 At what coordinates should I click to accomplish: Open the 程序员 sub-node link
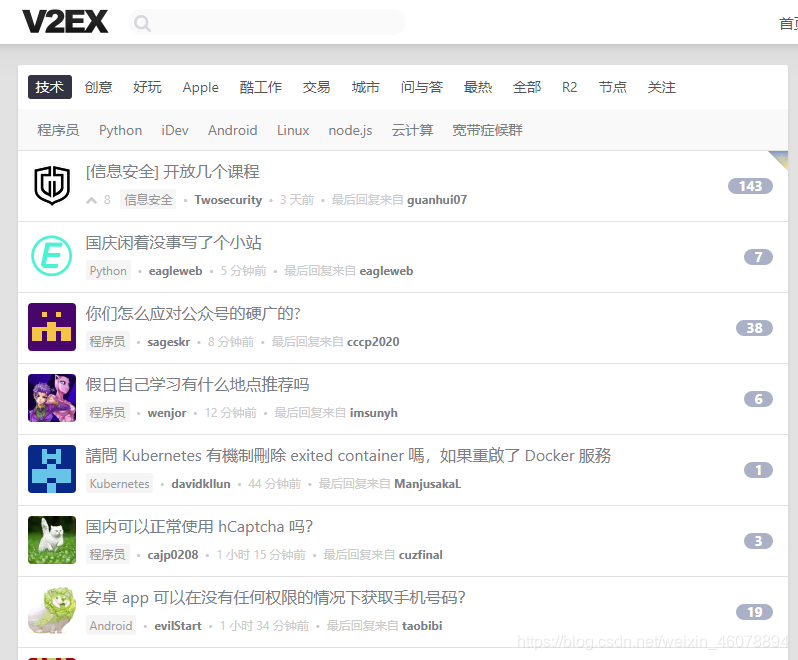(x=58, y=130)
